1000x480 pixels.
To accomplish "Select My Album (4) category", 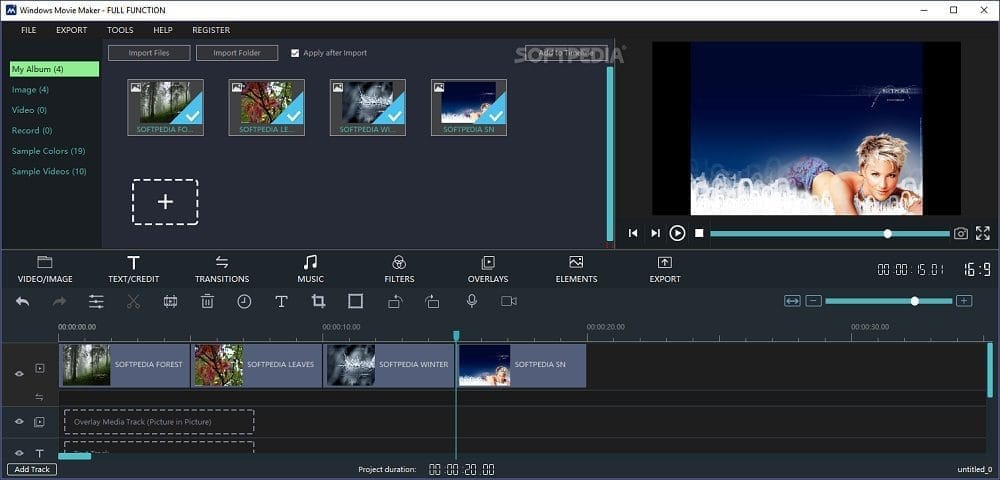I will click(x=54, y=69).
